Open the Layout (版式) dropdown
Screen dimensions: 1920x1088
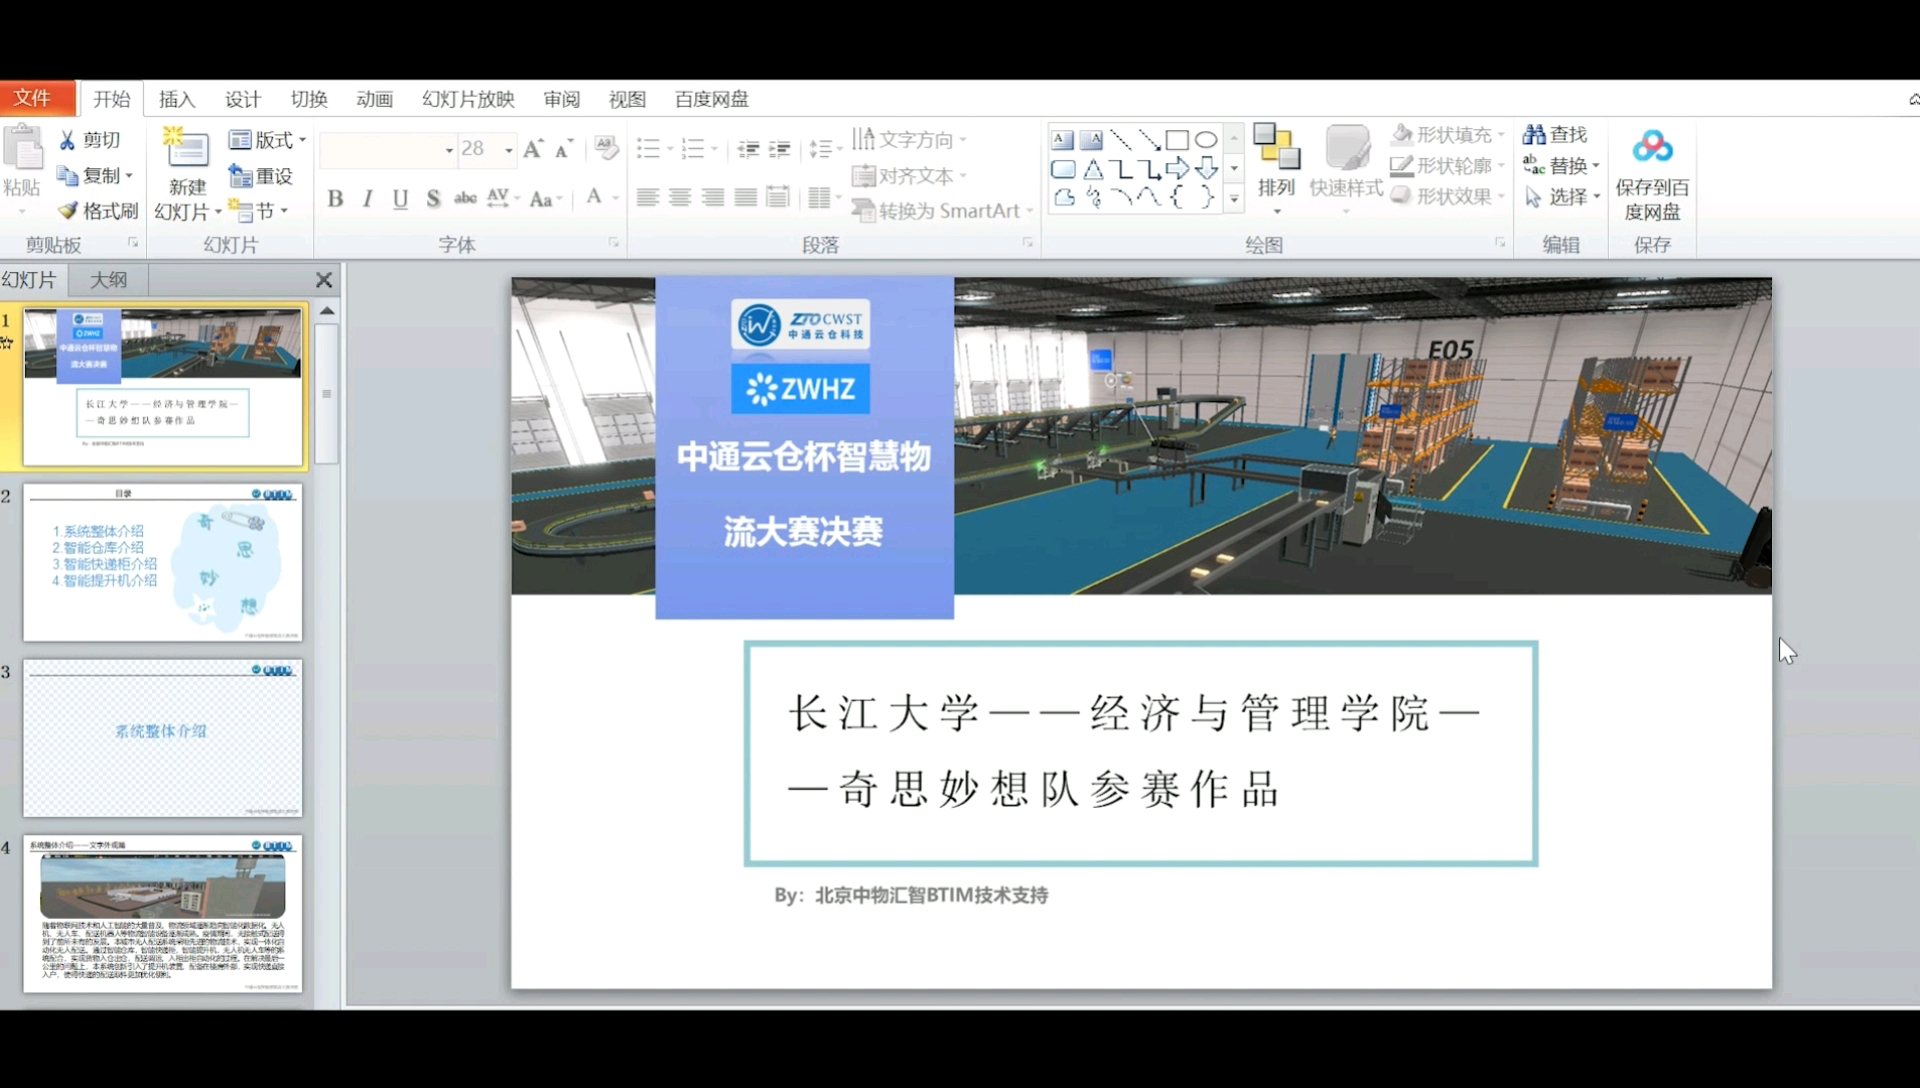click(x=267, y=140)
